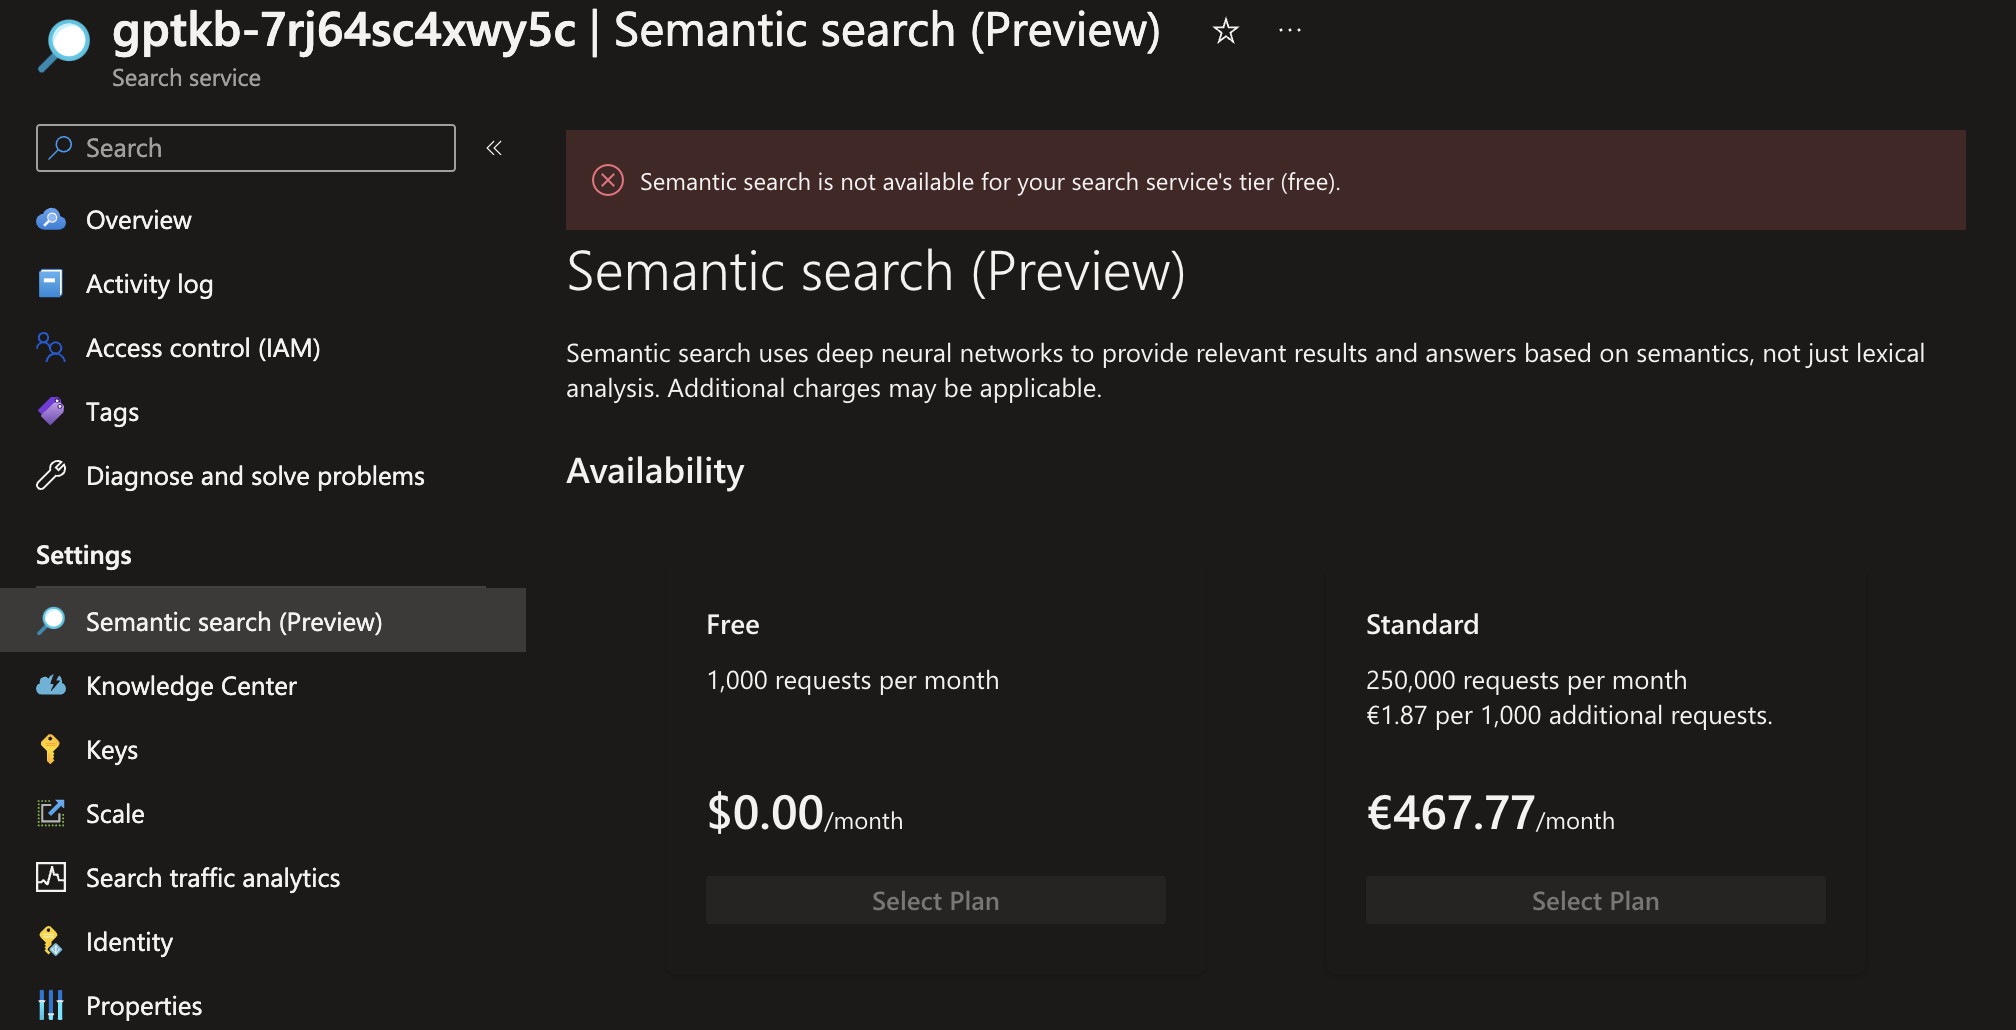2016x1030 pixels.
Task: Open the Activity log
Action: (x=149, y=284)
